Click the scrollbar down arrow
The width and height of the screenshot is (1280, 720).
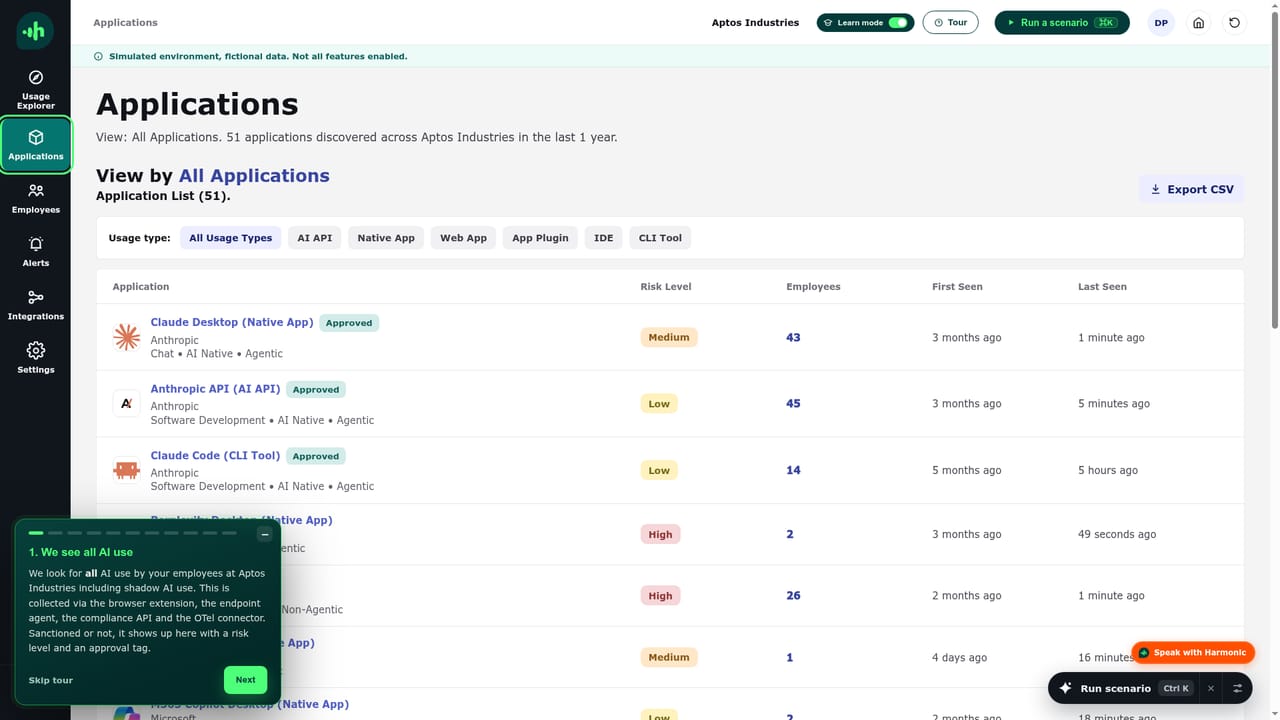[x=1274, y=713]
